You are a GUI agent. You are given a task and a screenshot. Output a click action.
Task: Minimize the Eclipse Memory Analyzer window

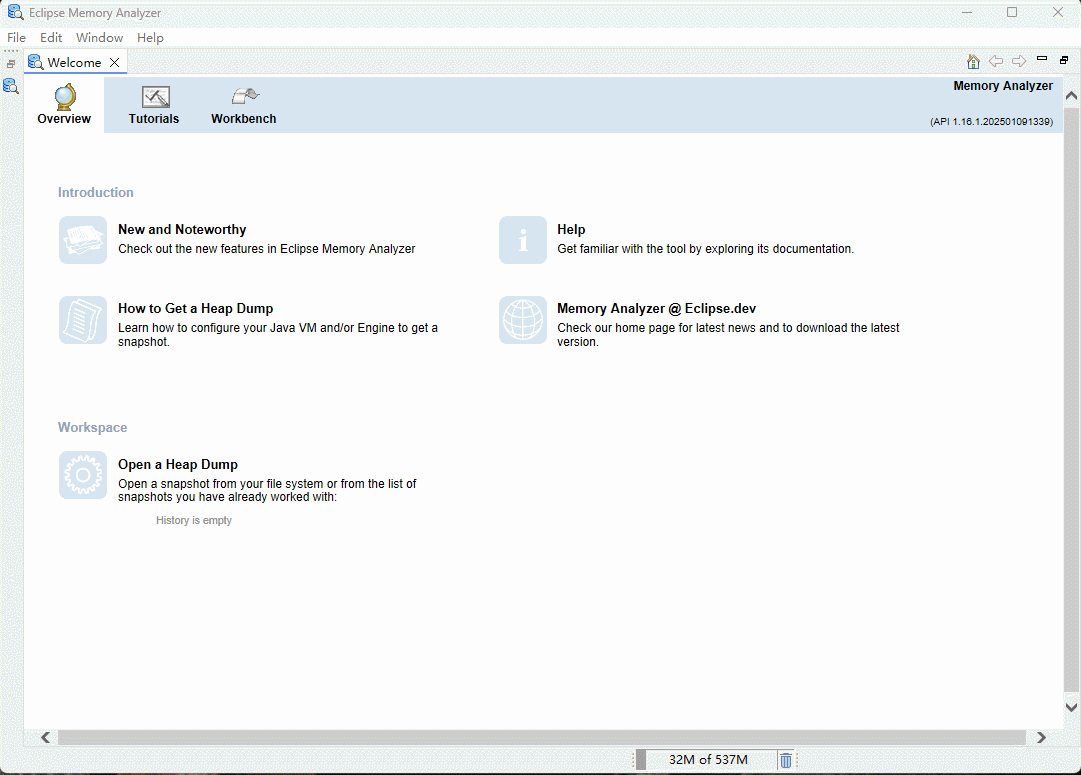[x=967, y=12]
